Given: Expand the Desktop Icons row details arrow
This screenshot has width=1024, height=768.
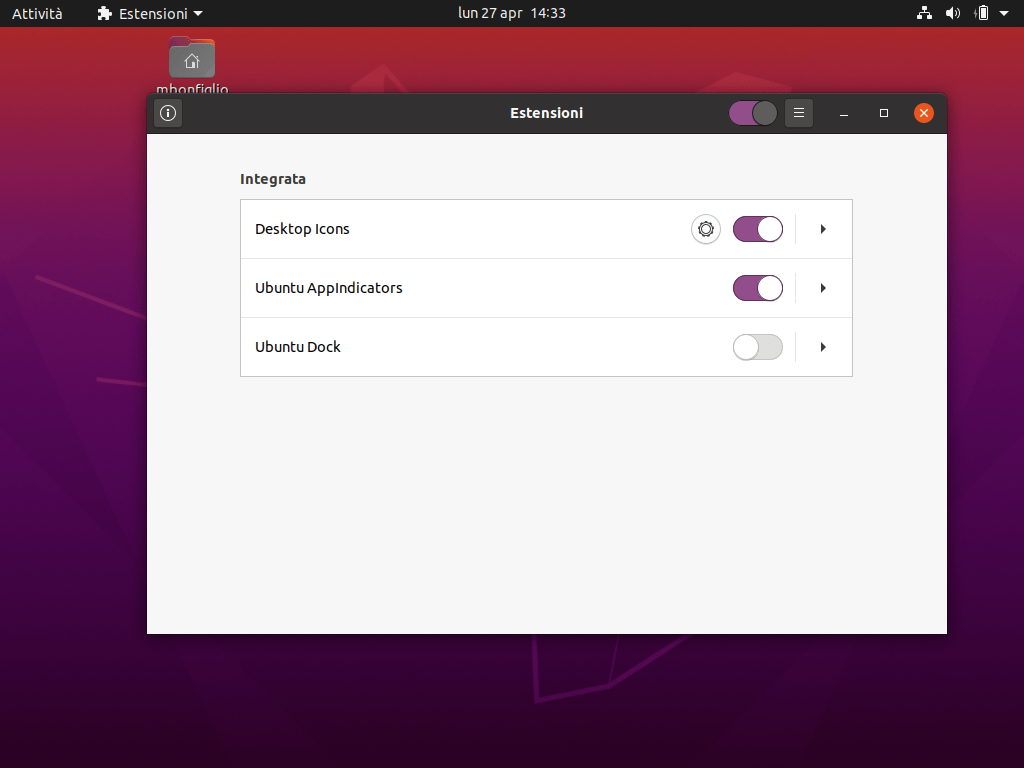Looking at the screenshot, I should (x=823, y=229).
